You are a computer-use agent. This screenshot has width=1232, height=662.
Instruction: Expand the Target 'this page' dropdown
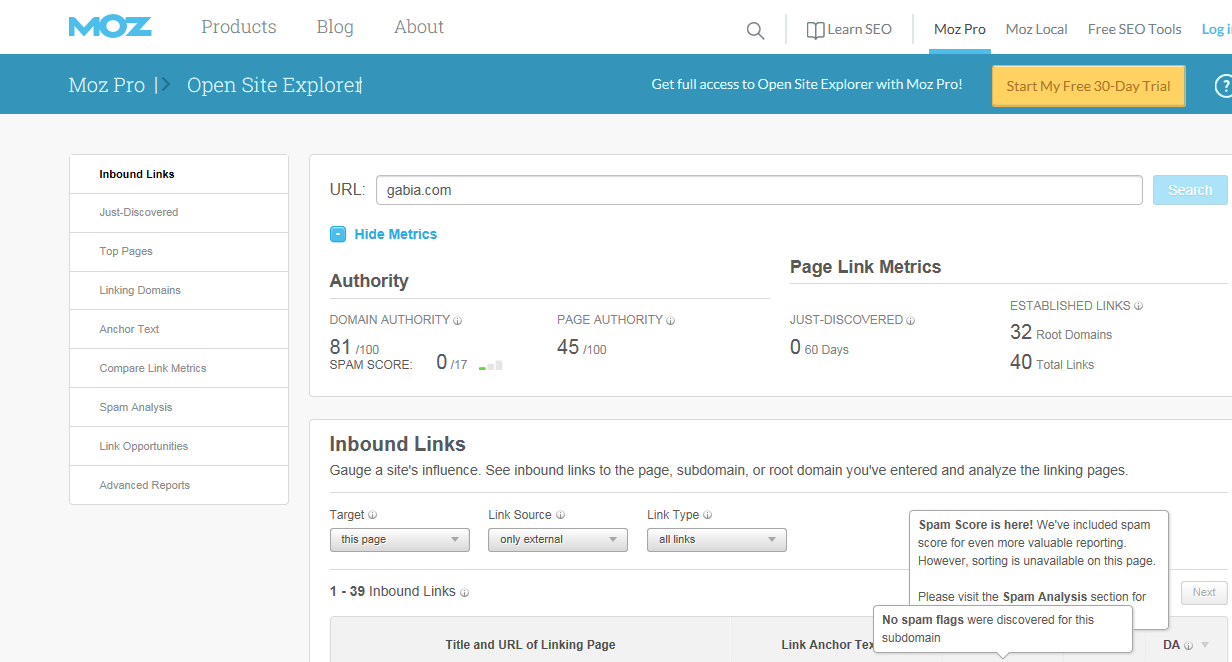click(399, 540)
